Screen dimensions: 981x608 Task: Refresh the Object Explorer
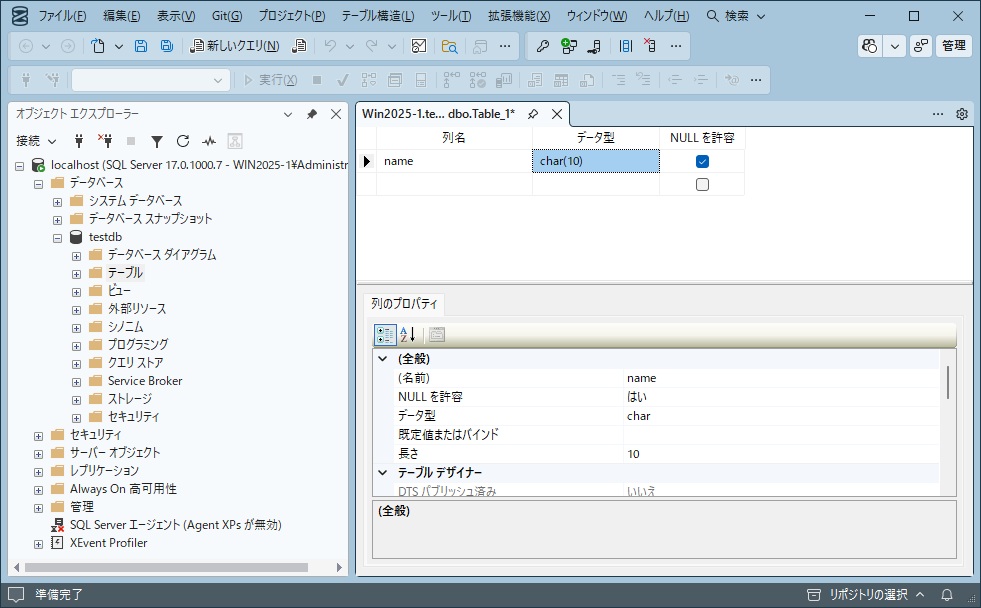point(184,141)
